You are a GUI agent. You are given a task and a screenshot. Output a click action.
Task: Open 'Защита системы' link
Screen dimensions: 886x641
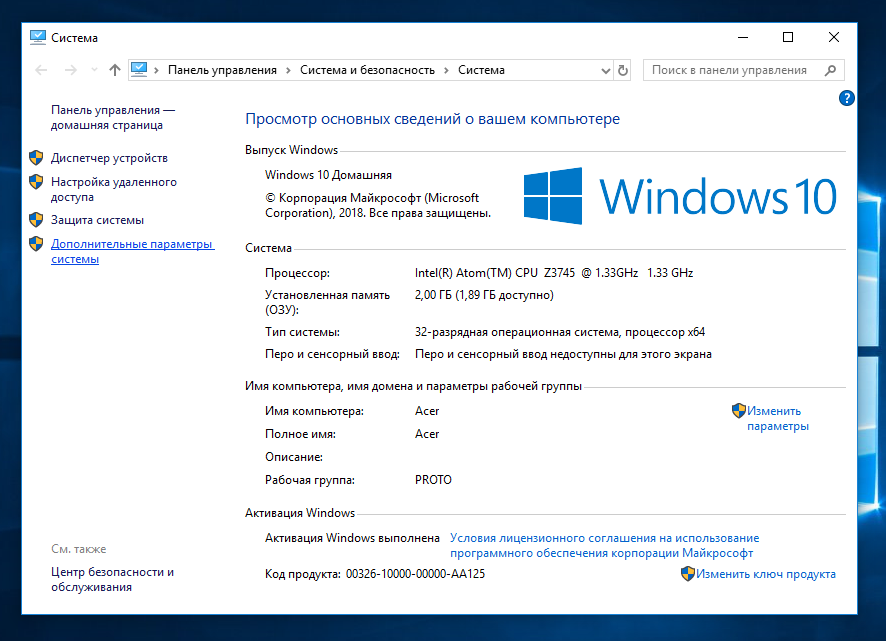pos(97,220)
